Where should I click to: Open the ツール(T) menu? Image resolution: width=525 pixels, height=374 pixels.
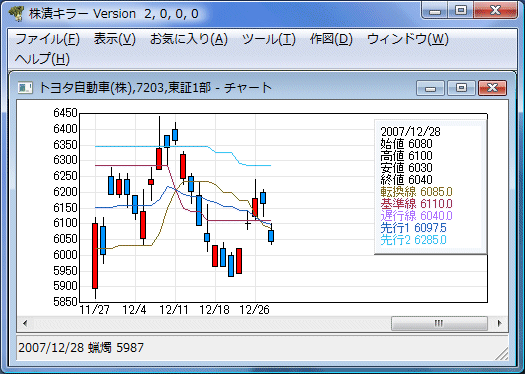coord(269,39)
